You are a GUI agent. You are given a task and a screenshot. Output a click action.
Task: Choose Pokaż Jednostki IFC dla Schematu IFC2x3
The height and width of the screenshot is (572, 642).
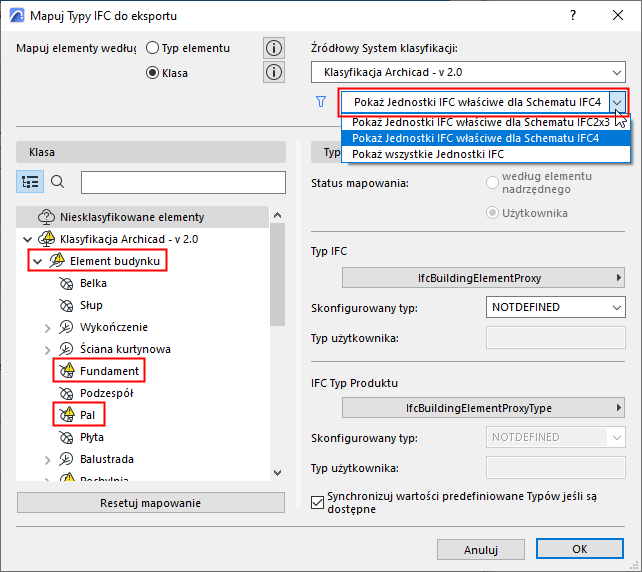point(481,122)
